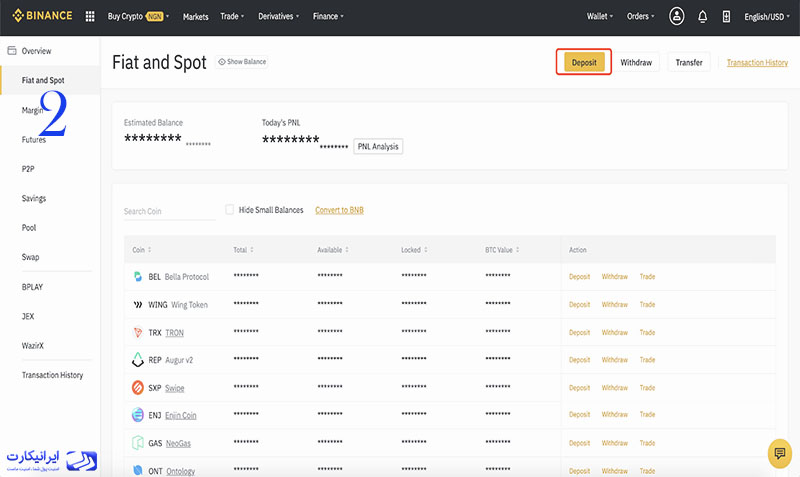Click the PNL Analysis button

378,146
